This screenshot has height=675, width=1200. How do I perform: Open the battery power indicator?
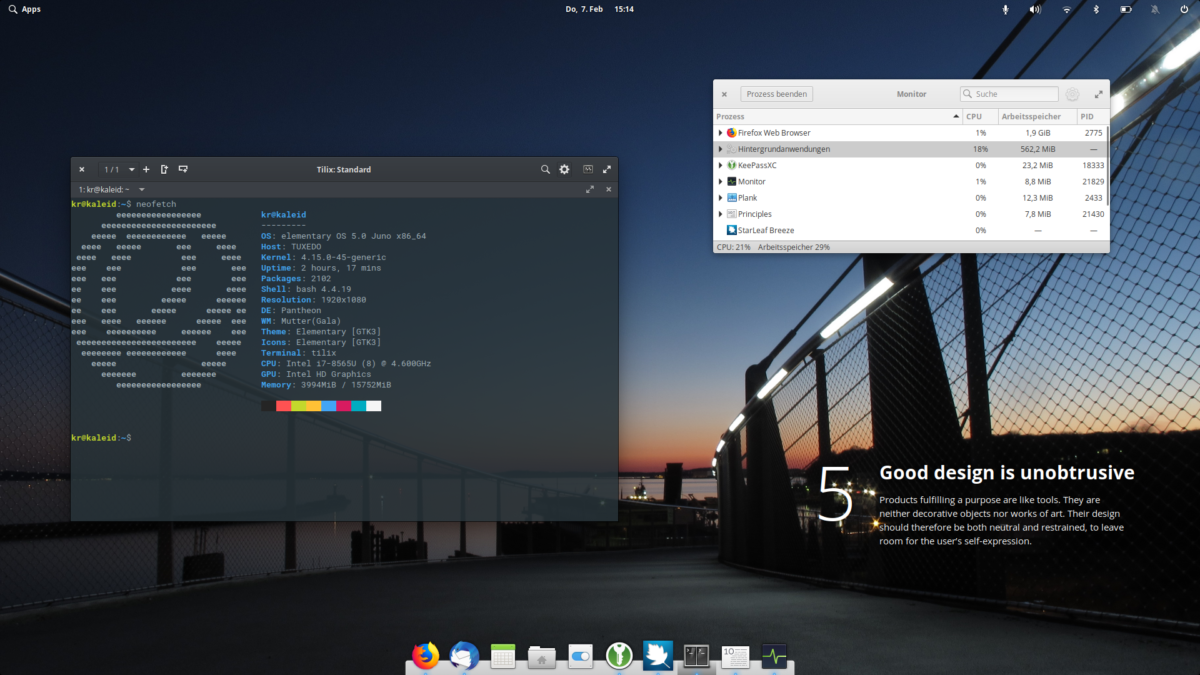(1126, 9)
